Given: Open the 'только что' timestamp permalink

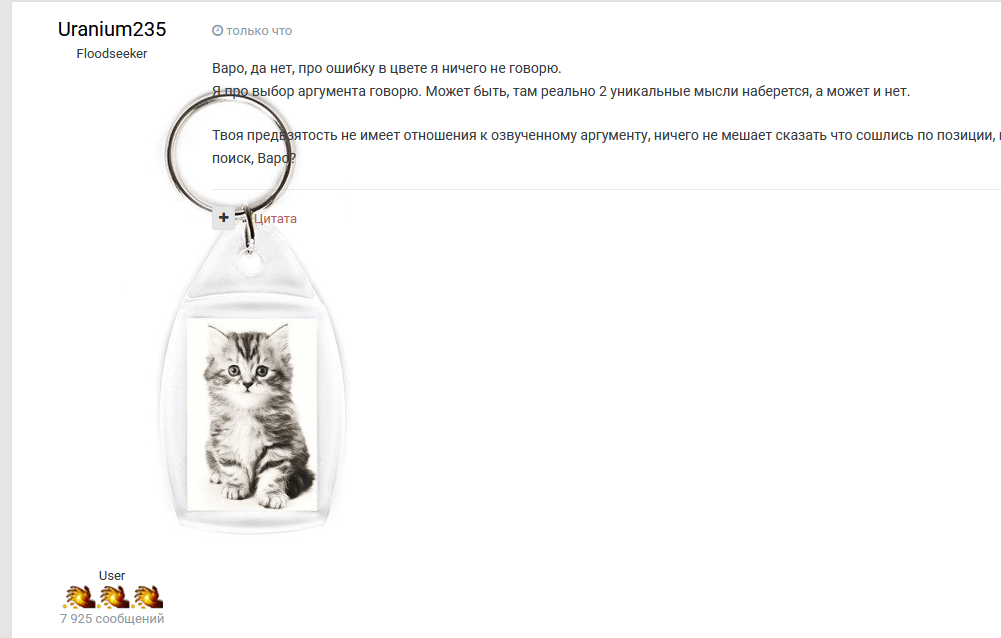Looking at the screenshot, I should pyautogui.click(x=259, y=31).
